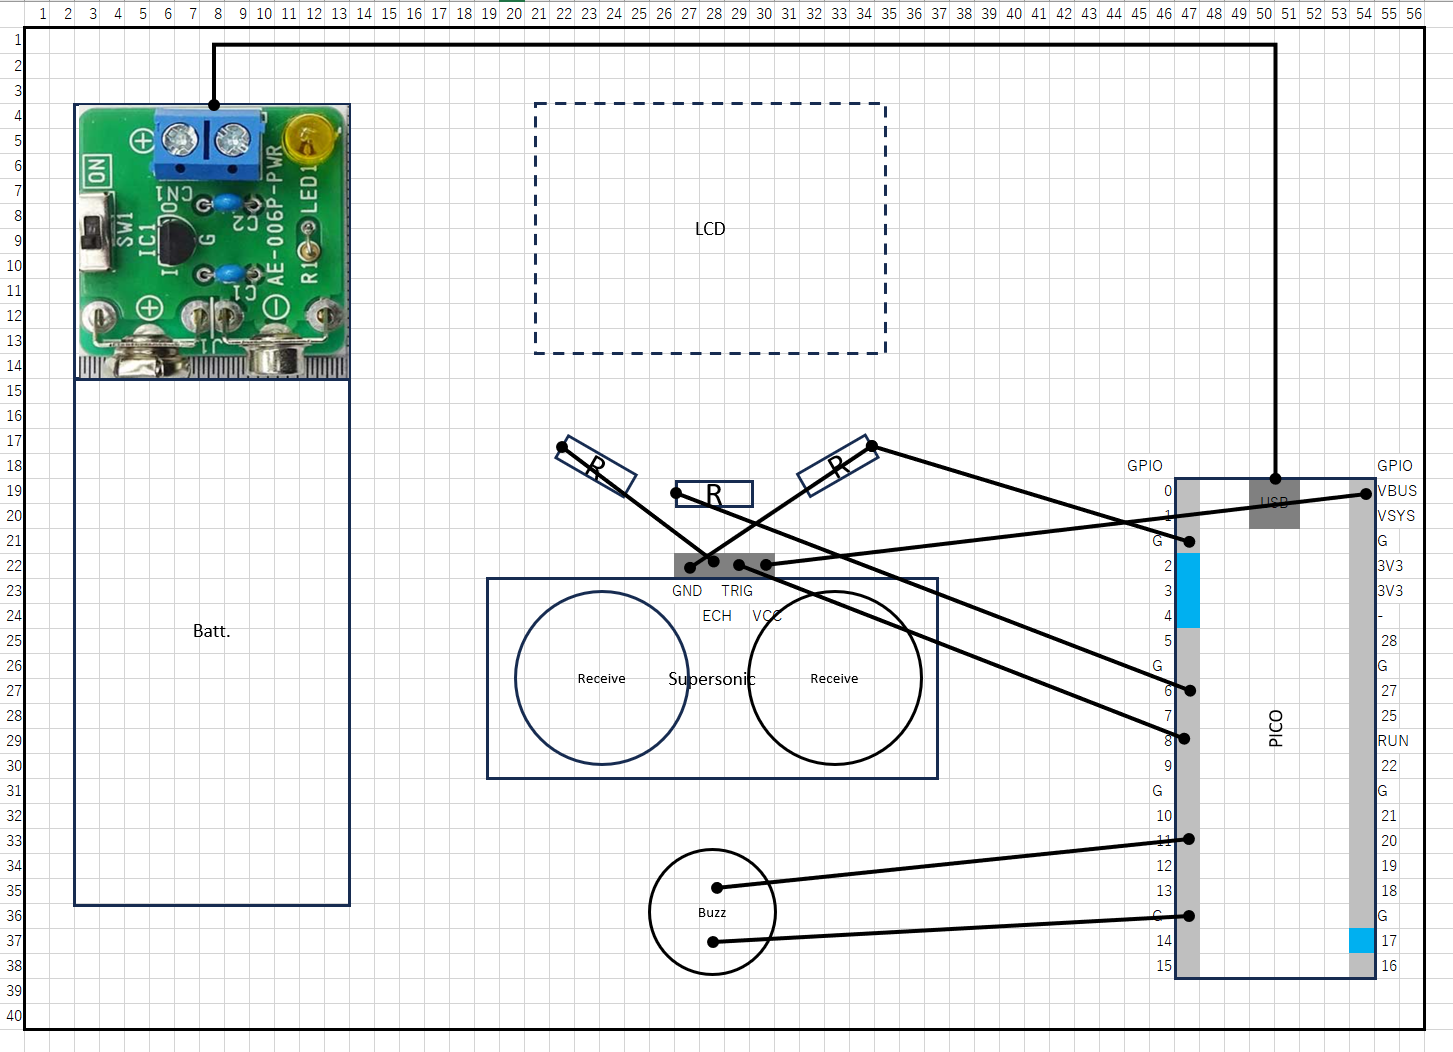Select the dashed LCD rectangle

coord(710,228)
